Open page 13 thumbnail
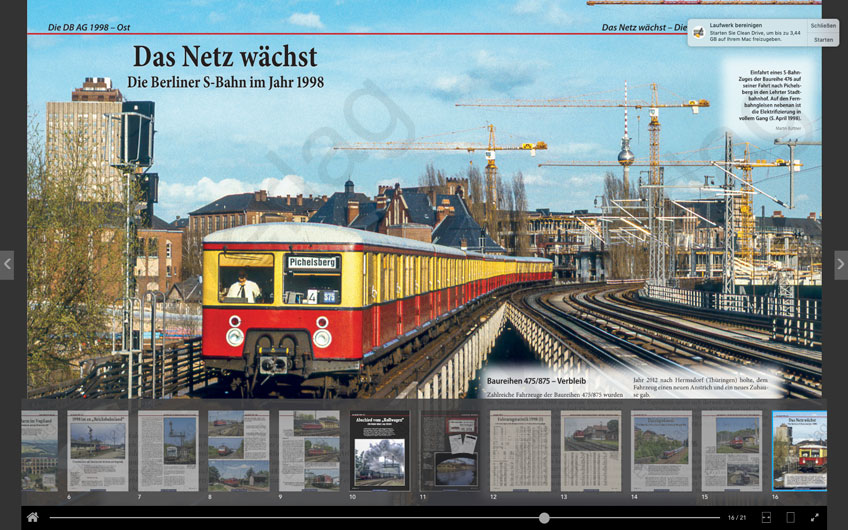The height and width of the screenshot is (530, 848). [591, 450]
